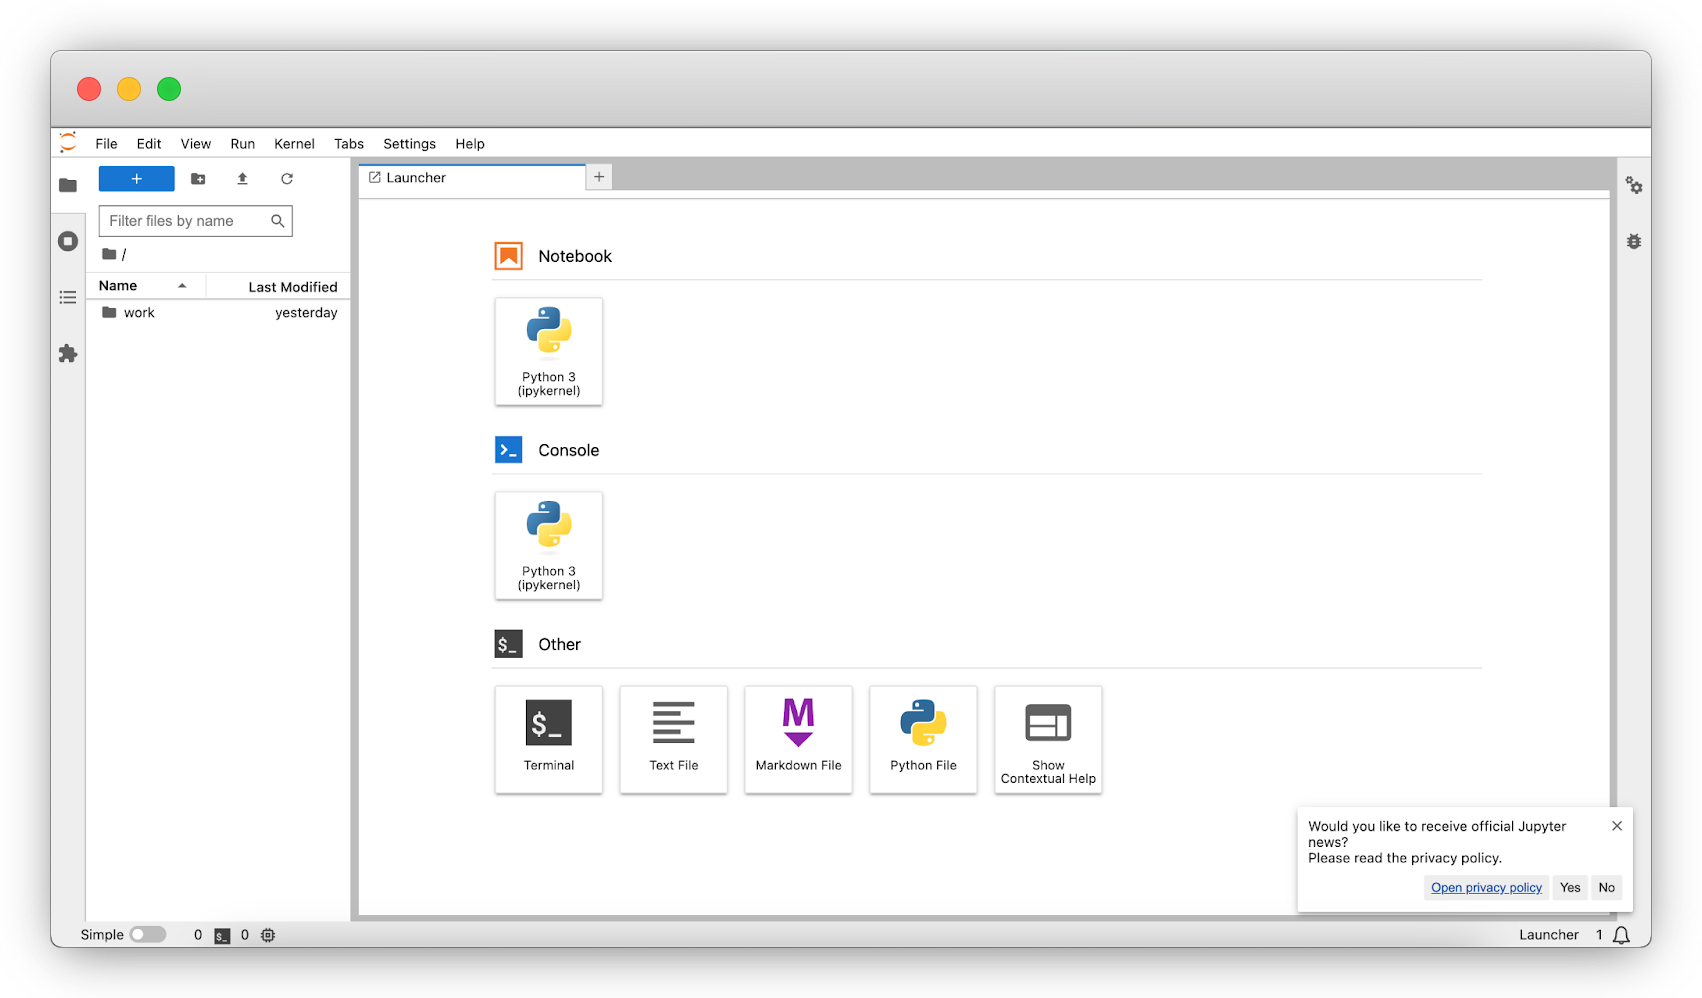Select the Launcher tab
Viewport: 1702px width, 998px height.
[x=416, y=178]
